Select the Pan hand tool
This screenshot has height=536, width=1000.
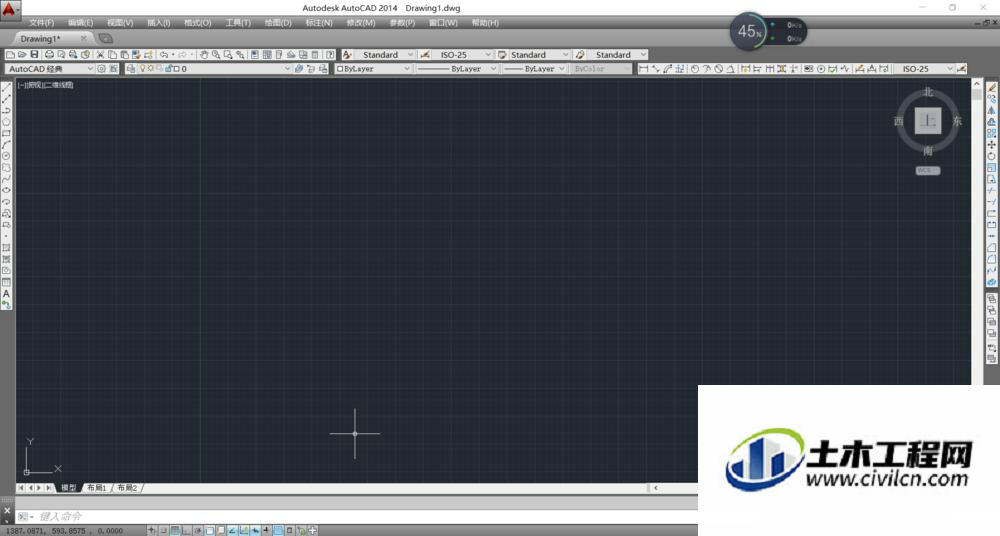[203, 55]
